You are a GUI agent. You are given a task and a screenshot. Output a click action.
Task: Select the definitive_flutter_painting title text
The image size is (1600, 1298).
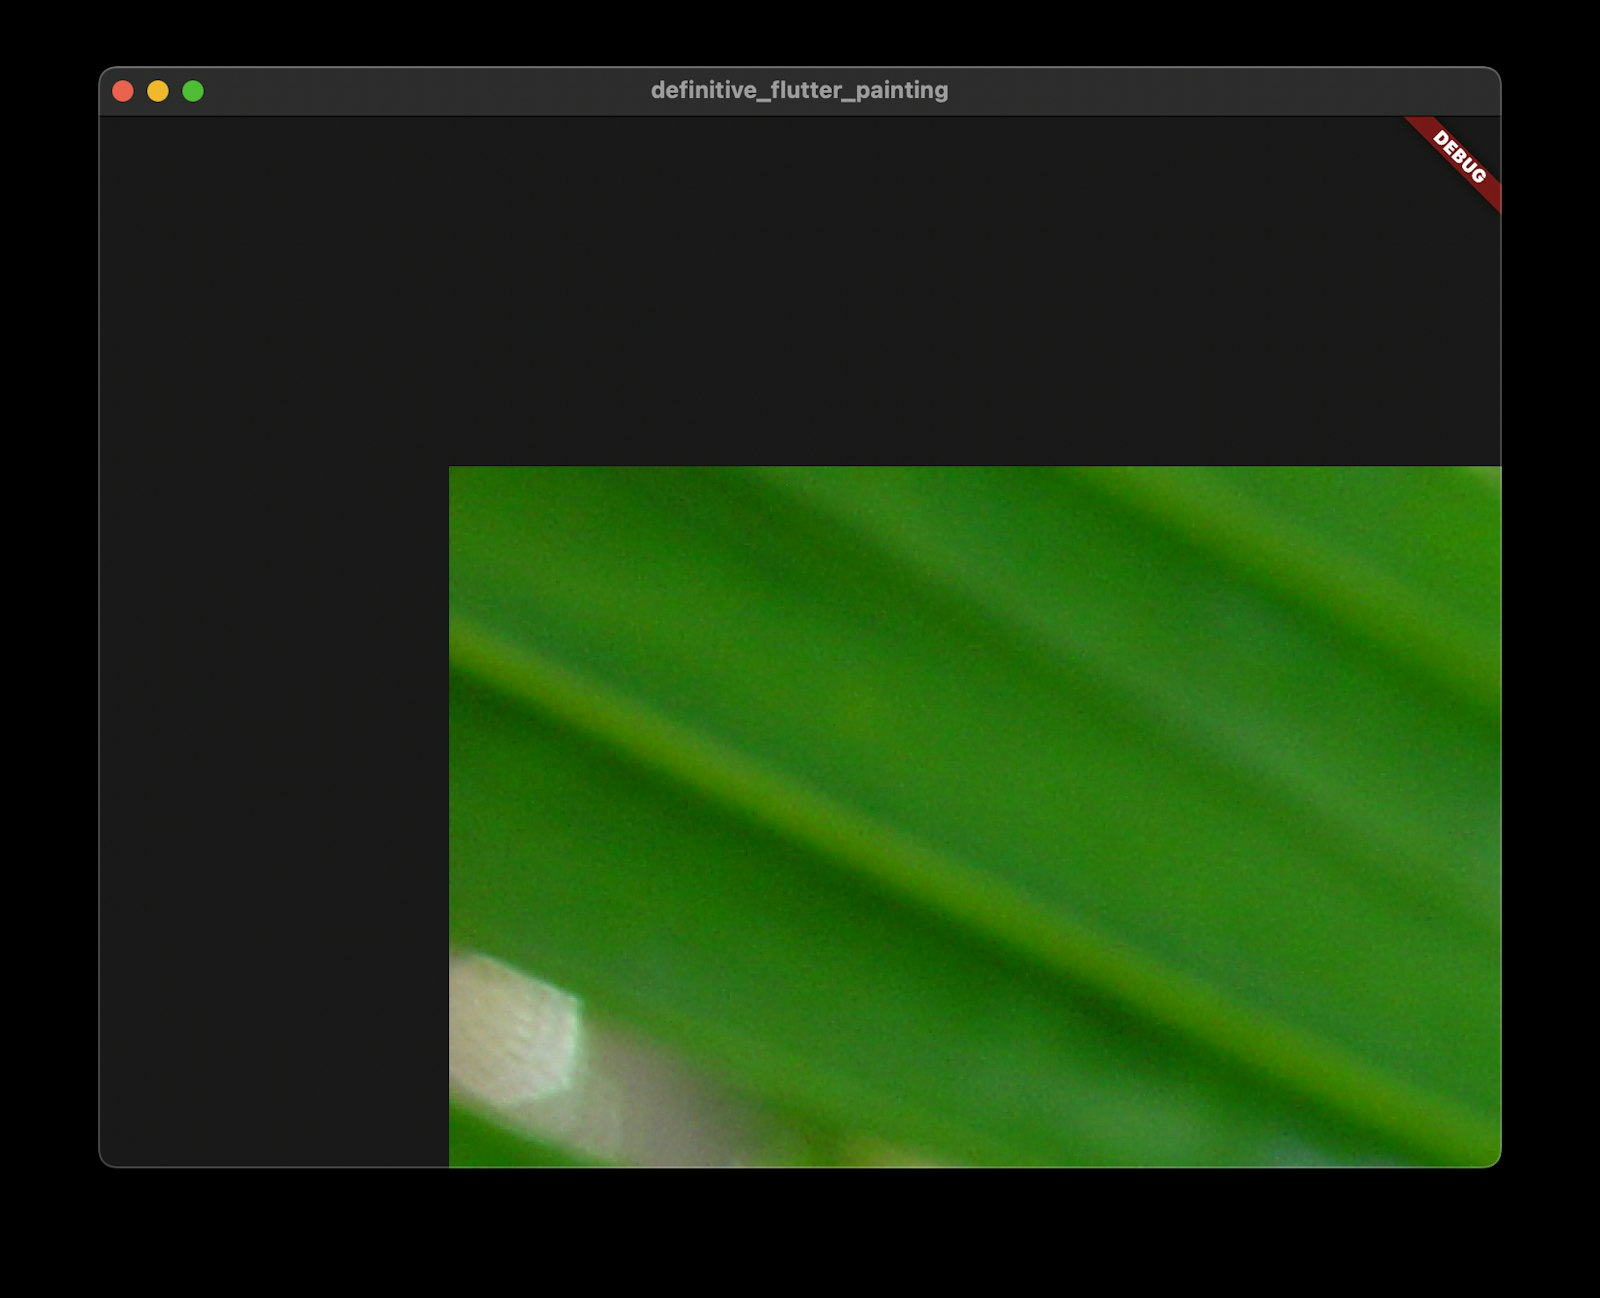pyautogui.click(x=799, y=90)
